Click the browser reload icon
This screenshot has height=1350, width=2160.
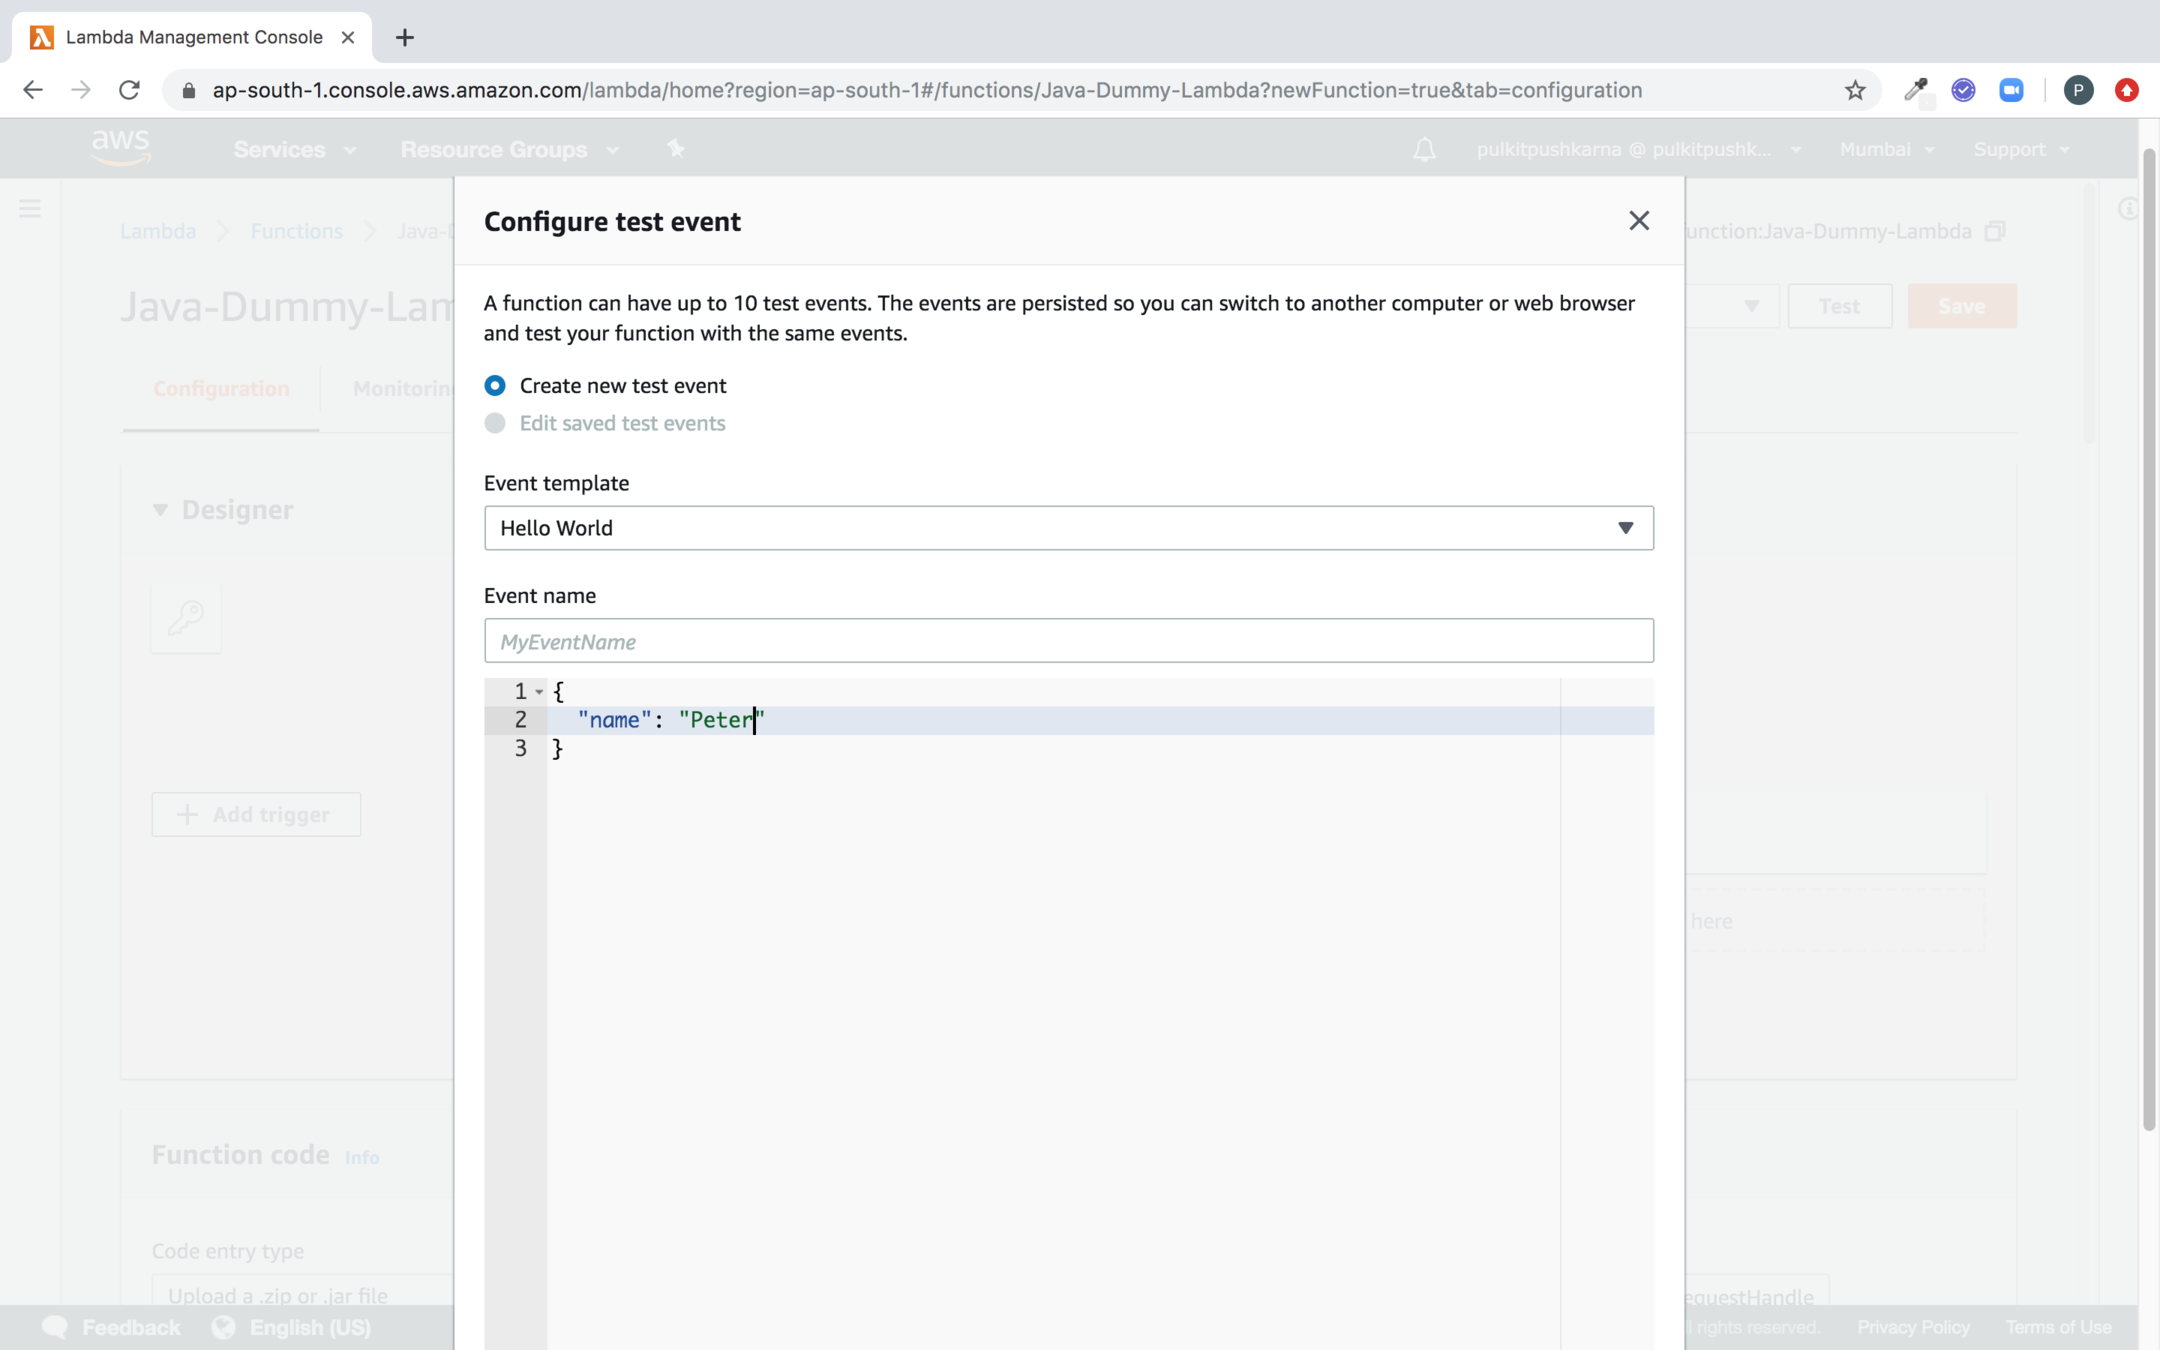point(129,90)
